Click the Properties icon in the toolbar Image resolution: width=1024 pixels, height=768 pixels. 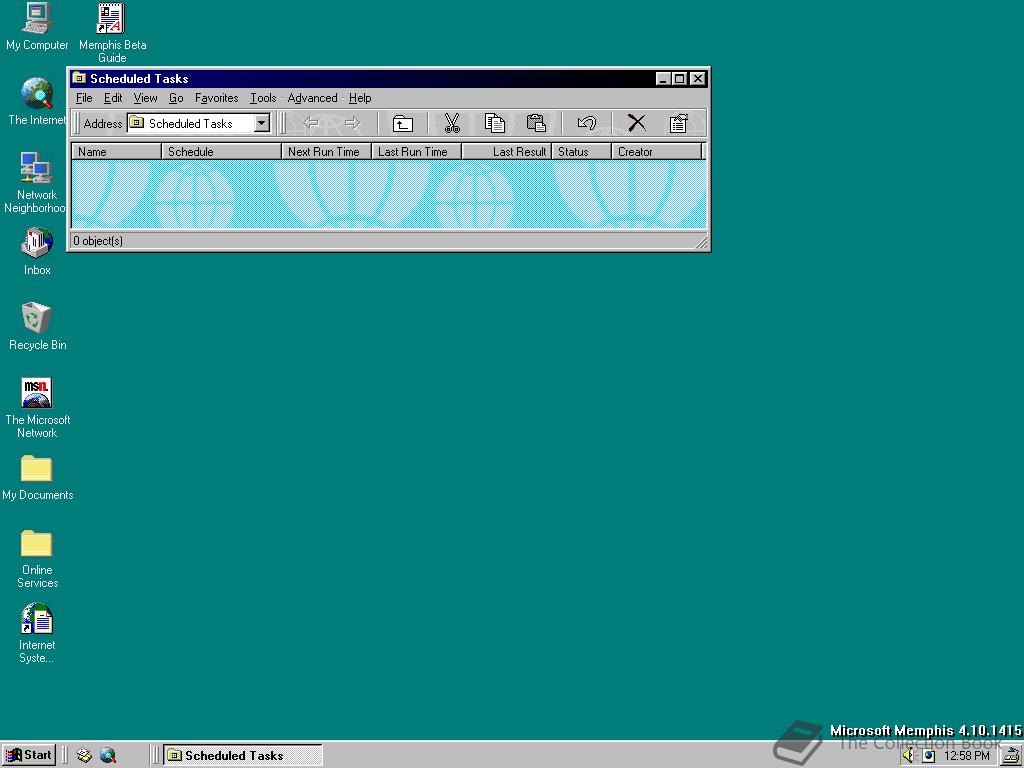pos(679,123)
